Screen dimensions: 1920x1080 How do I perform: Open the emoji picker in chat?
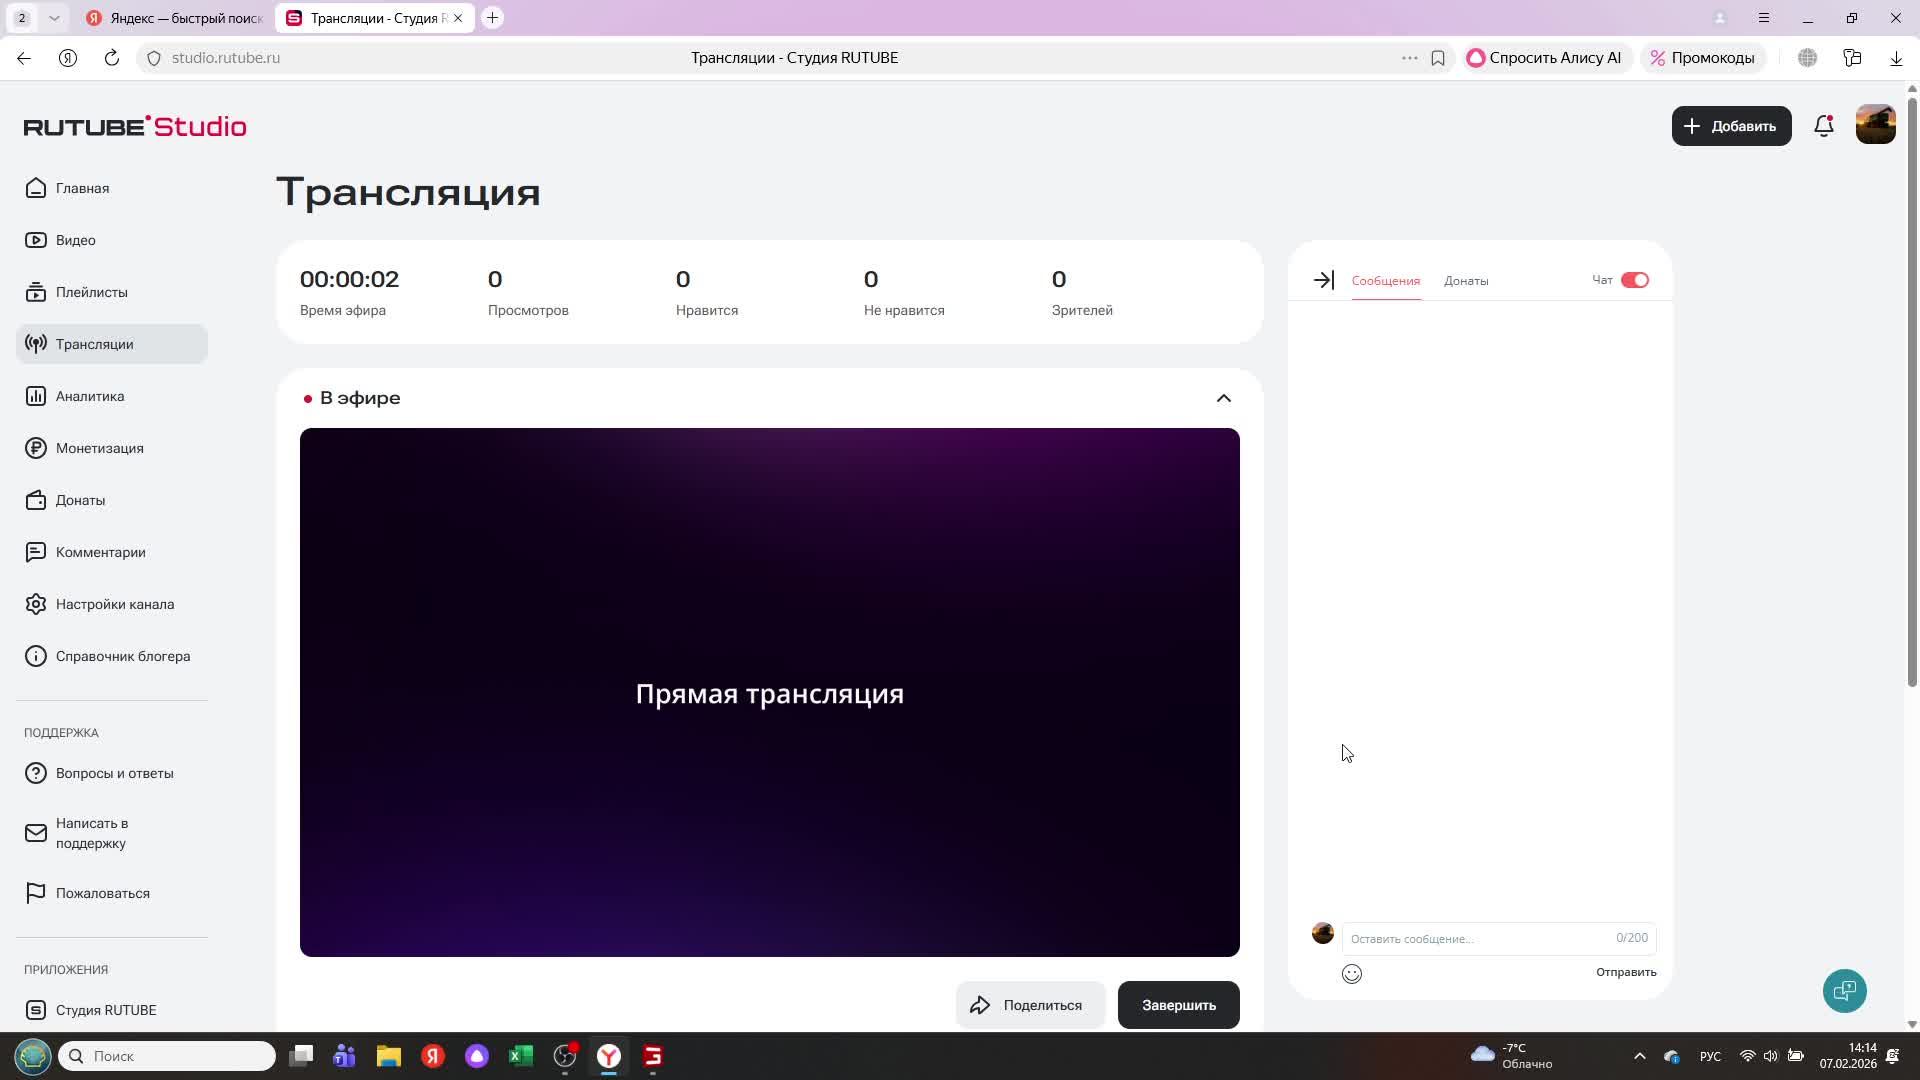1351,973
